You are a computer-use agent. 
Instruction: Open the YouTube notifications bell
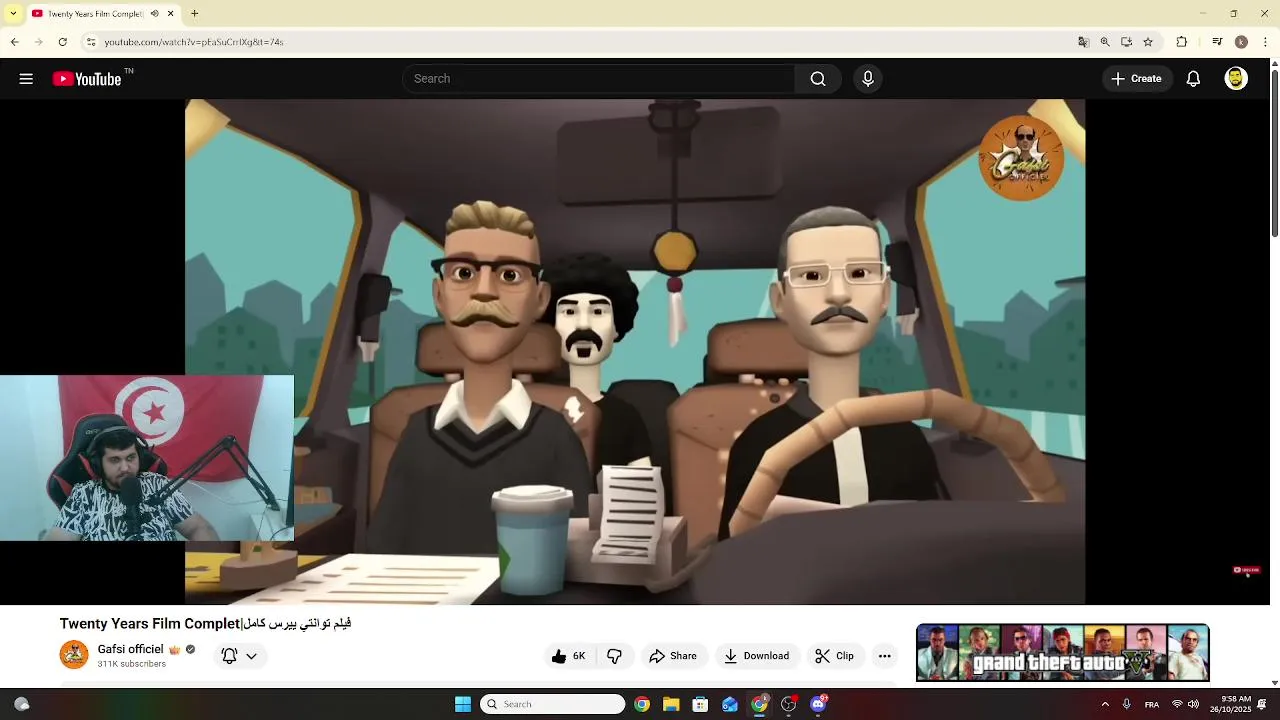point(1193,79)
